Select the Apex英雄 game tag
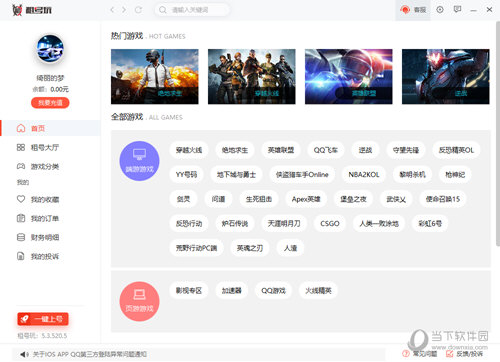Image resolution: width=500 pixels, height=362 pixels. point(306,199)
